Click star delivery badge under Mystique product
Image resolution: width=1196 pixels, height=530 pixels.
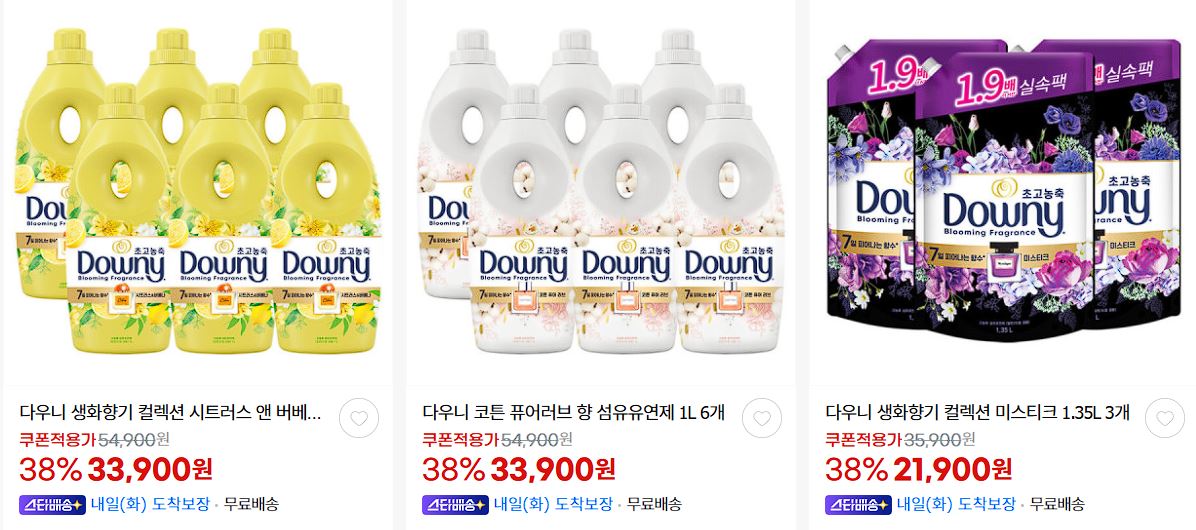click(857, 504)
